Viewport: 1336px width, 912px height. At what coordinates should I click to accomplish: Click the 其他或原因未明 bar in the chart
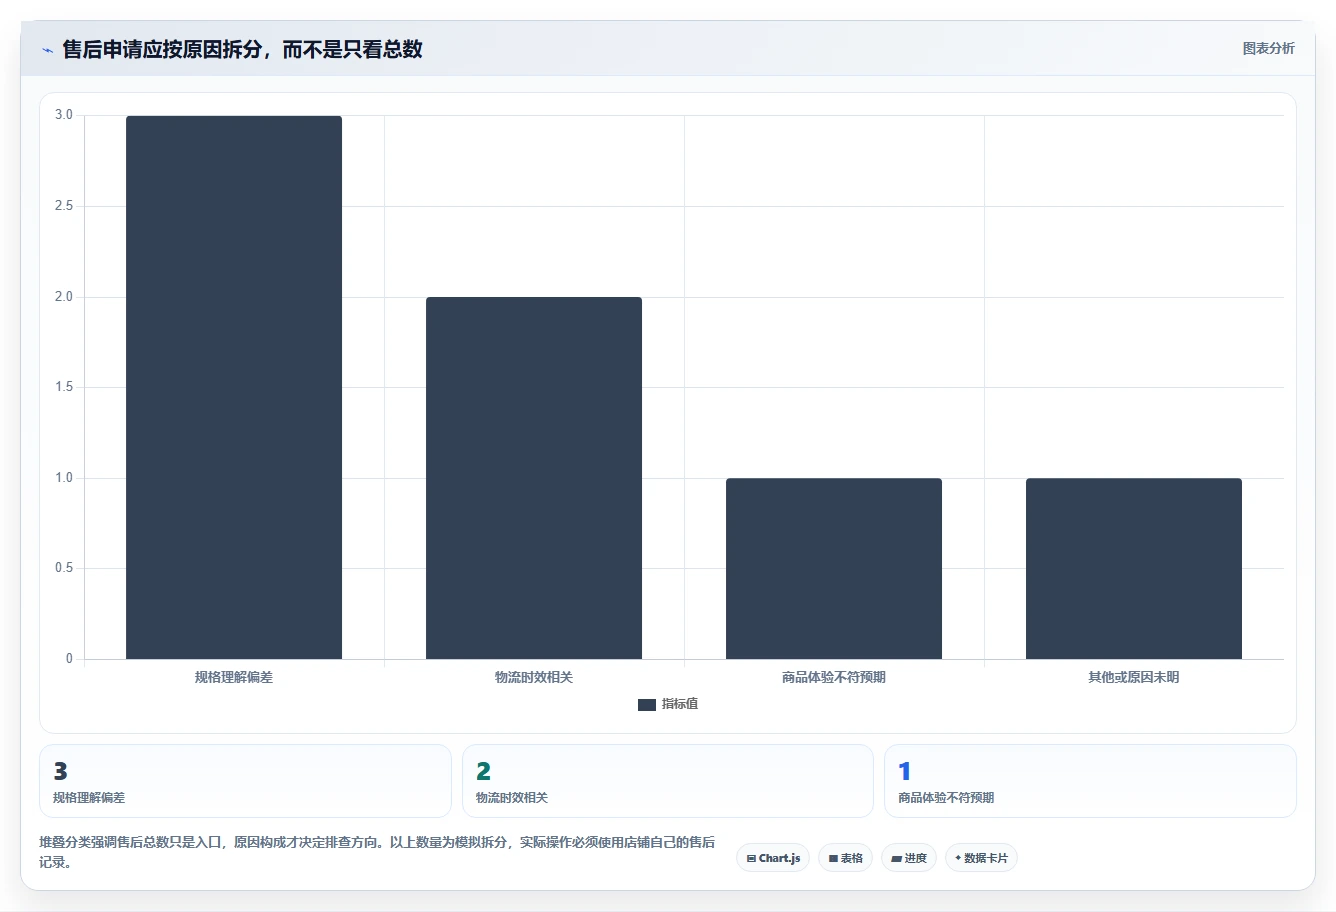coord(1134,568)
